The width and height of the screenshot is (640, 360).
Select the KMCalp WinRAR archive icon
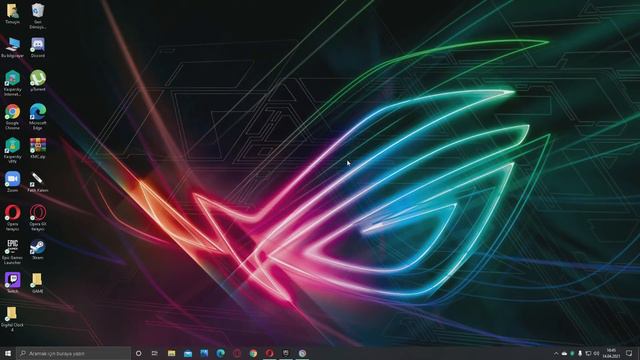point(38,149)
